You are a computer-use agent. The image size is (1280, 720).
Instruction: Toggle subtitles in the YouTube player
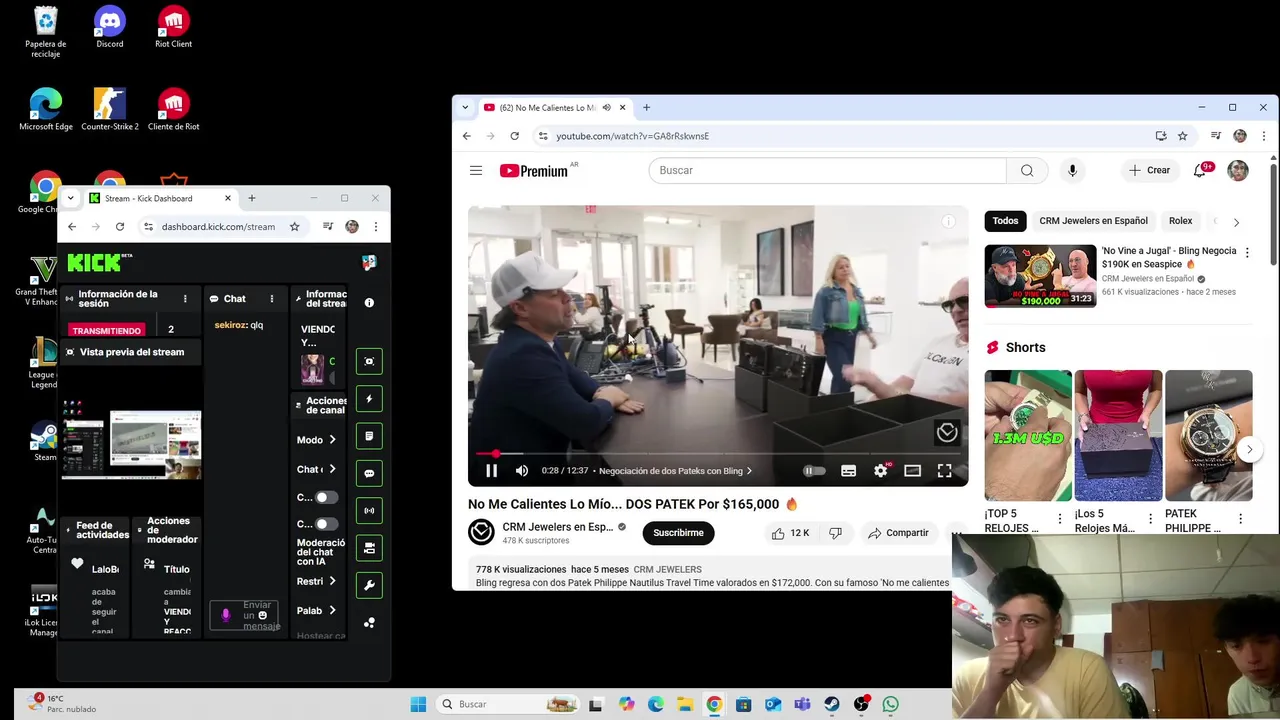pos(849,471)
